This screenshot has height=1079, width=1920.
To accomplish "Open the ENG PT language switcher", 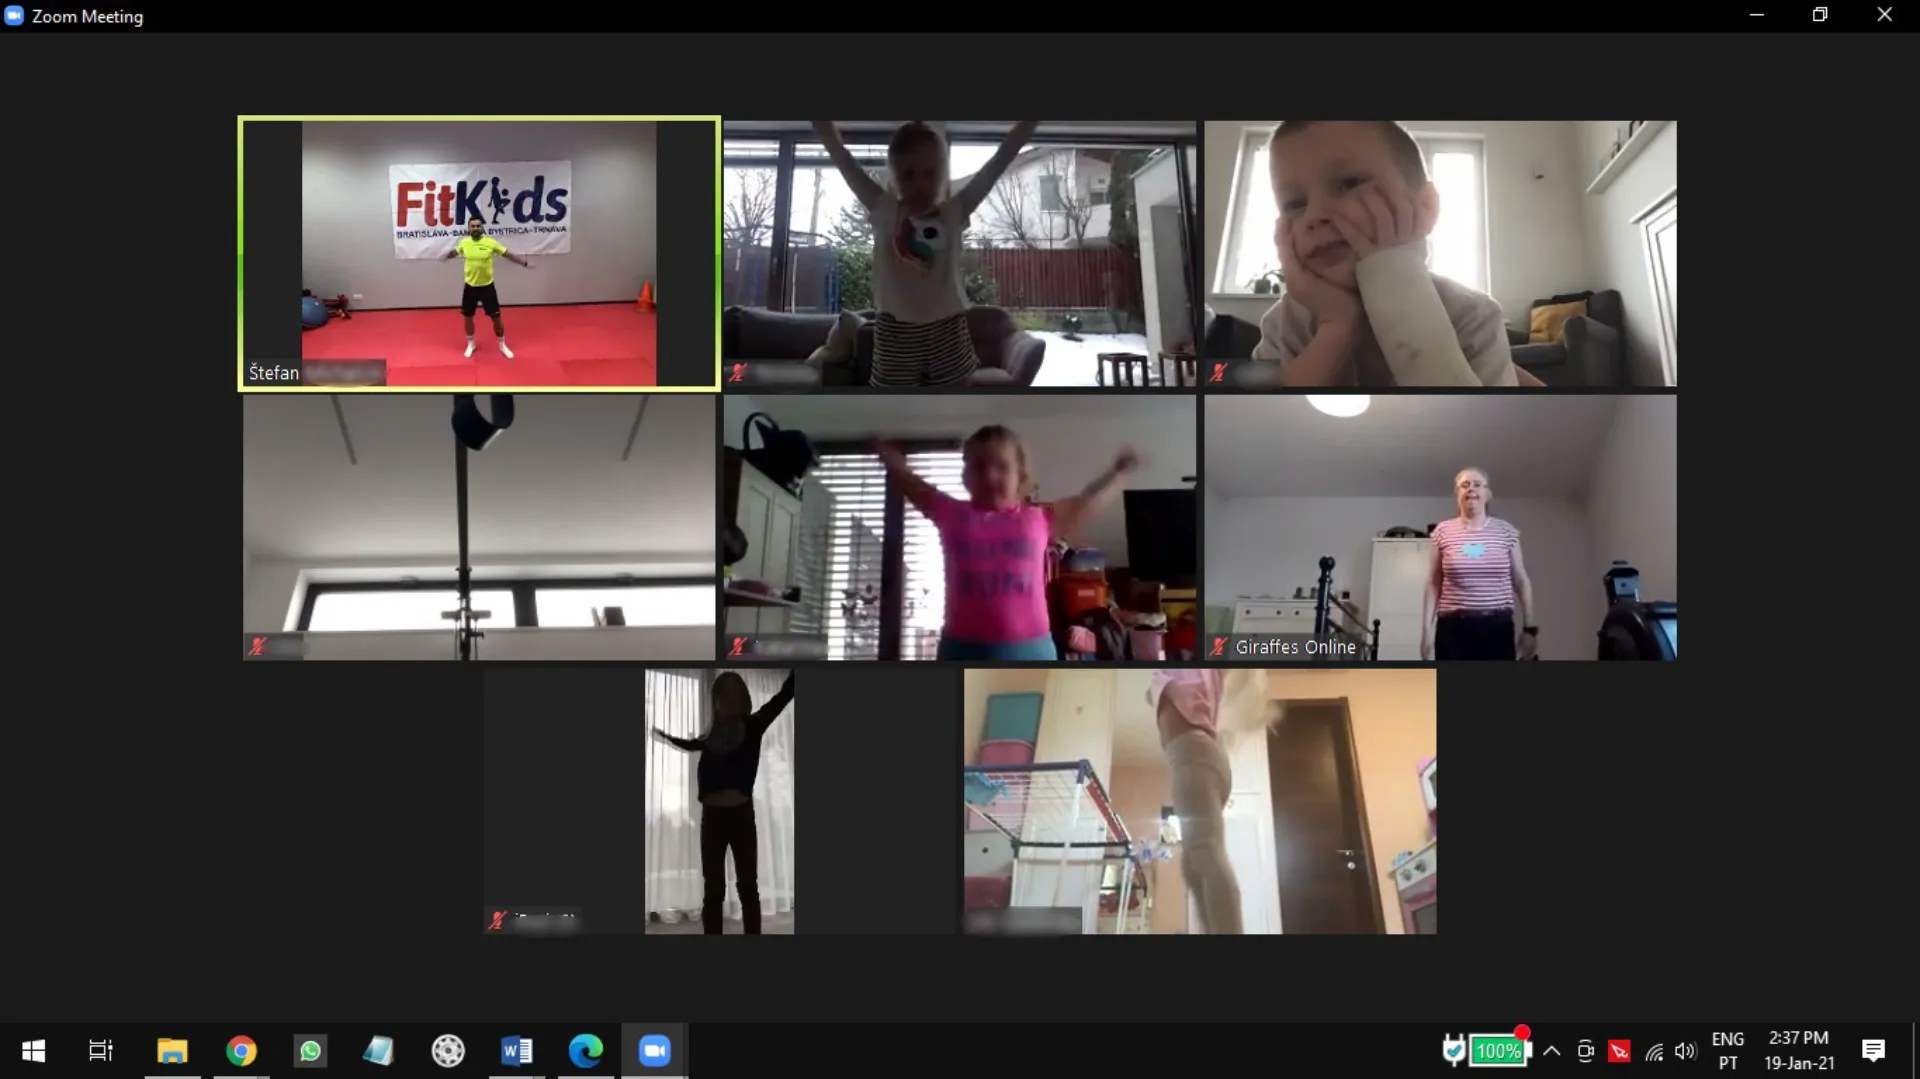I will [1727, 1051].
